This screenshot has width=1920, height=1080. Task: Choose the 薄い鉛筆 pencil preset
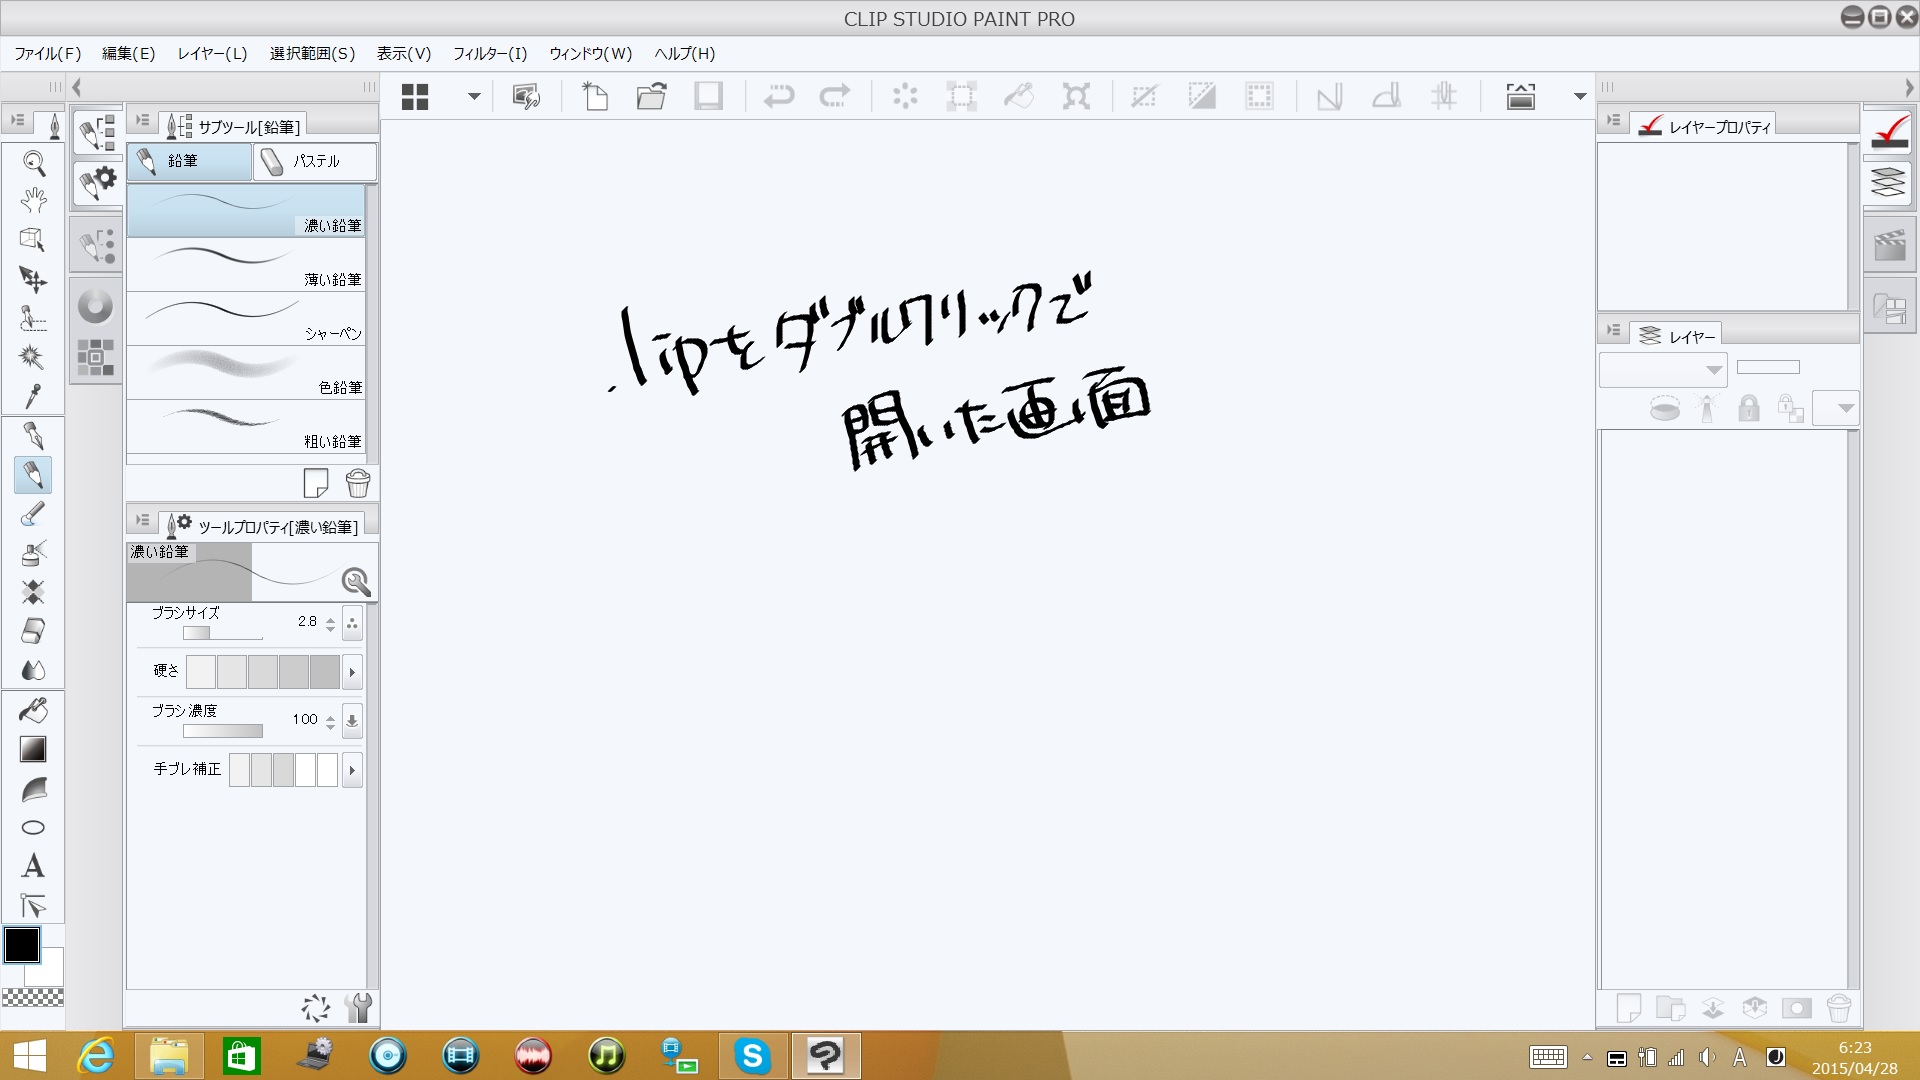tap(246, 264)
